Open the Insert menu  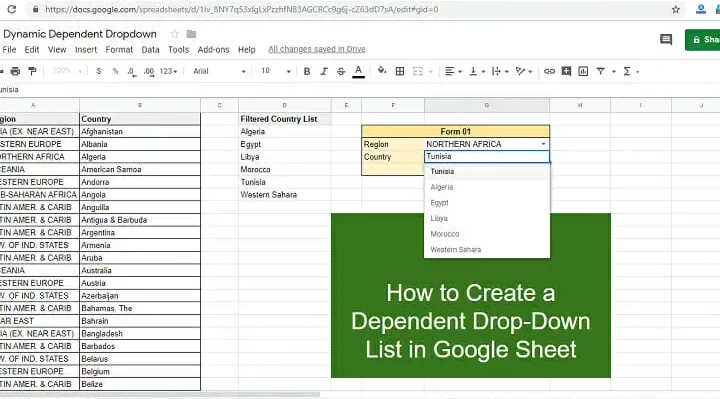click(x=86, y=50)
